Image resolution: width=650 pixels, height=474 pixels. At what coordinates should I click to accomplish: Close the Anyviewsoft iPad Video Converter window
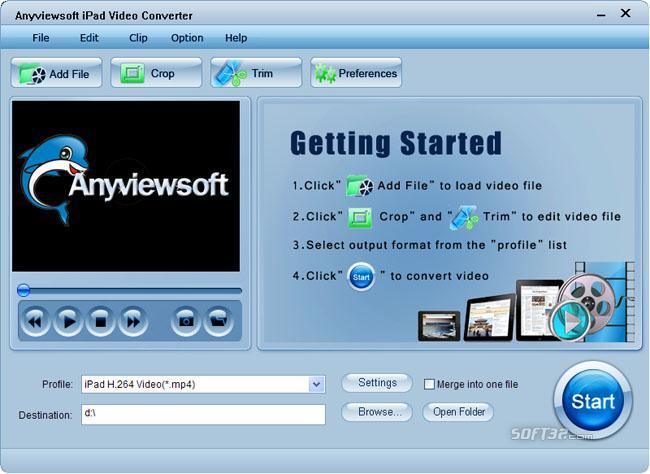(x=626, y=13)
